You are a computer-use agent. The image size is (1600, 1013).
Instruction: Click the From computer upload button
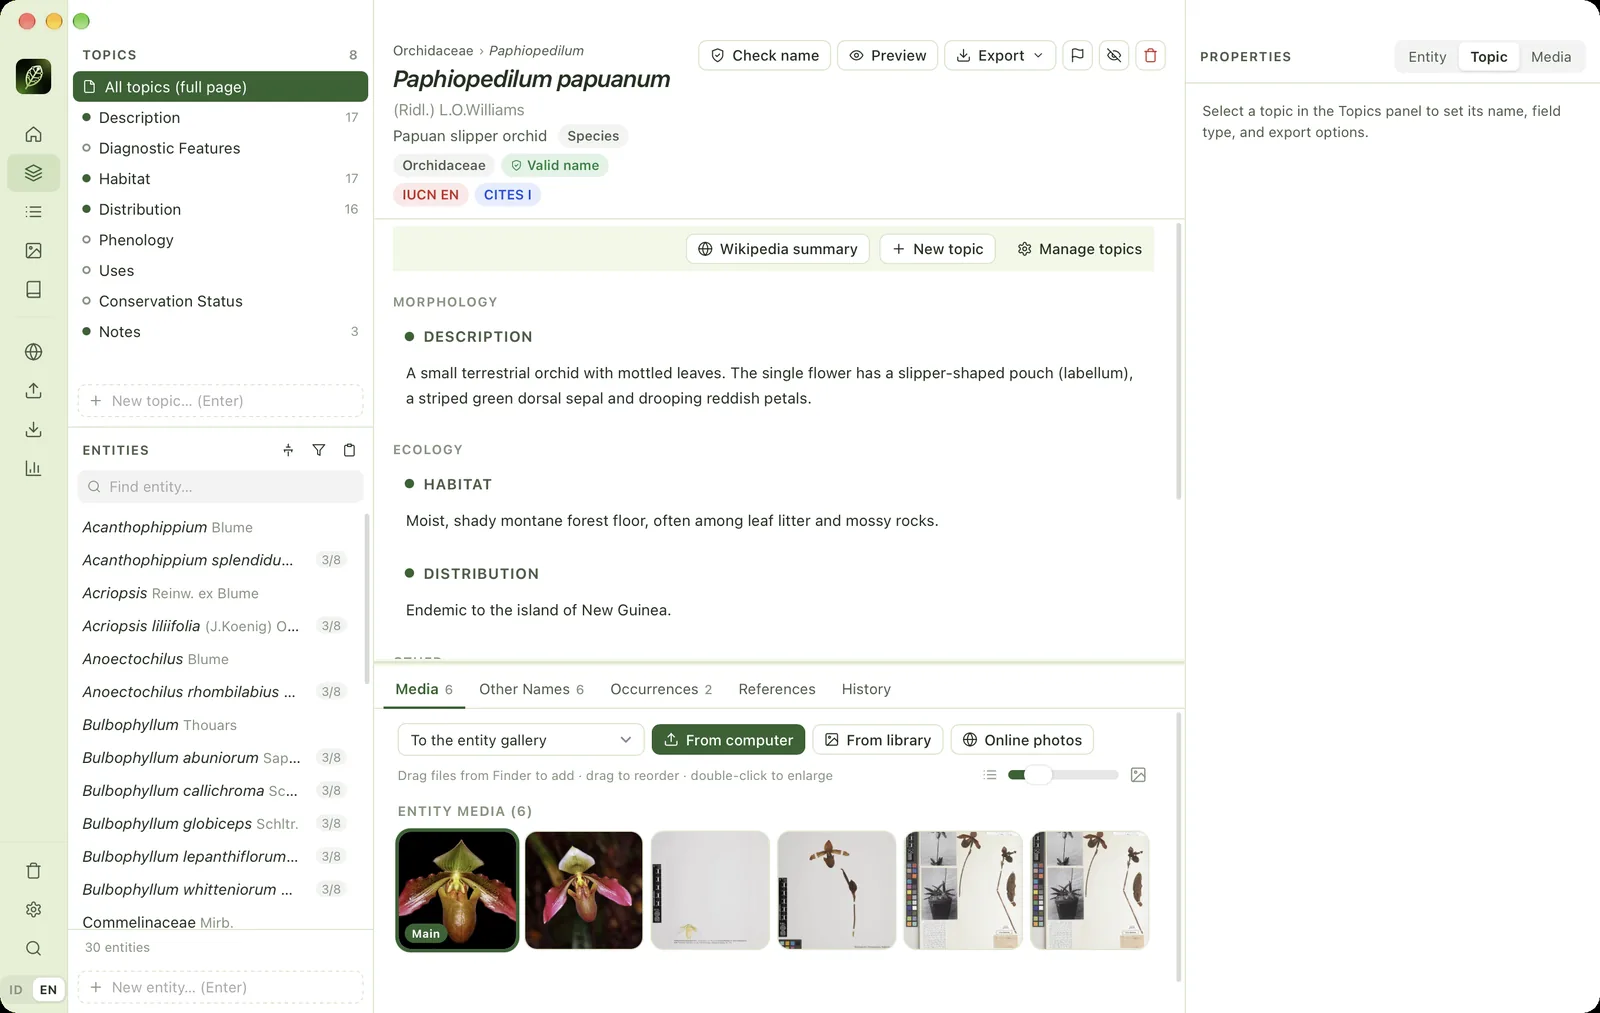click(x=728, y=740)
